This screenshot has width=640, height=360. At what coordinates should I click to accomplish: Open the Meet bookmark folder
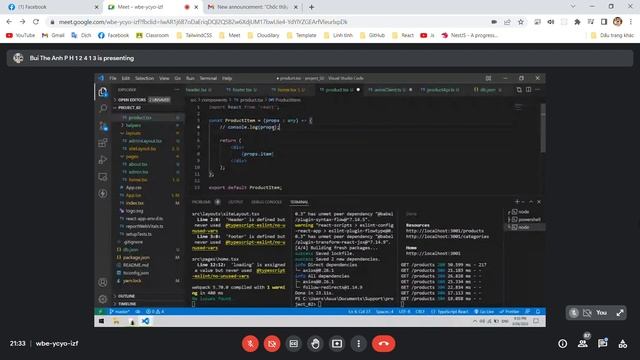pos(230,36)
